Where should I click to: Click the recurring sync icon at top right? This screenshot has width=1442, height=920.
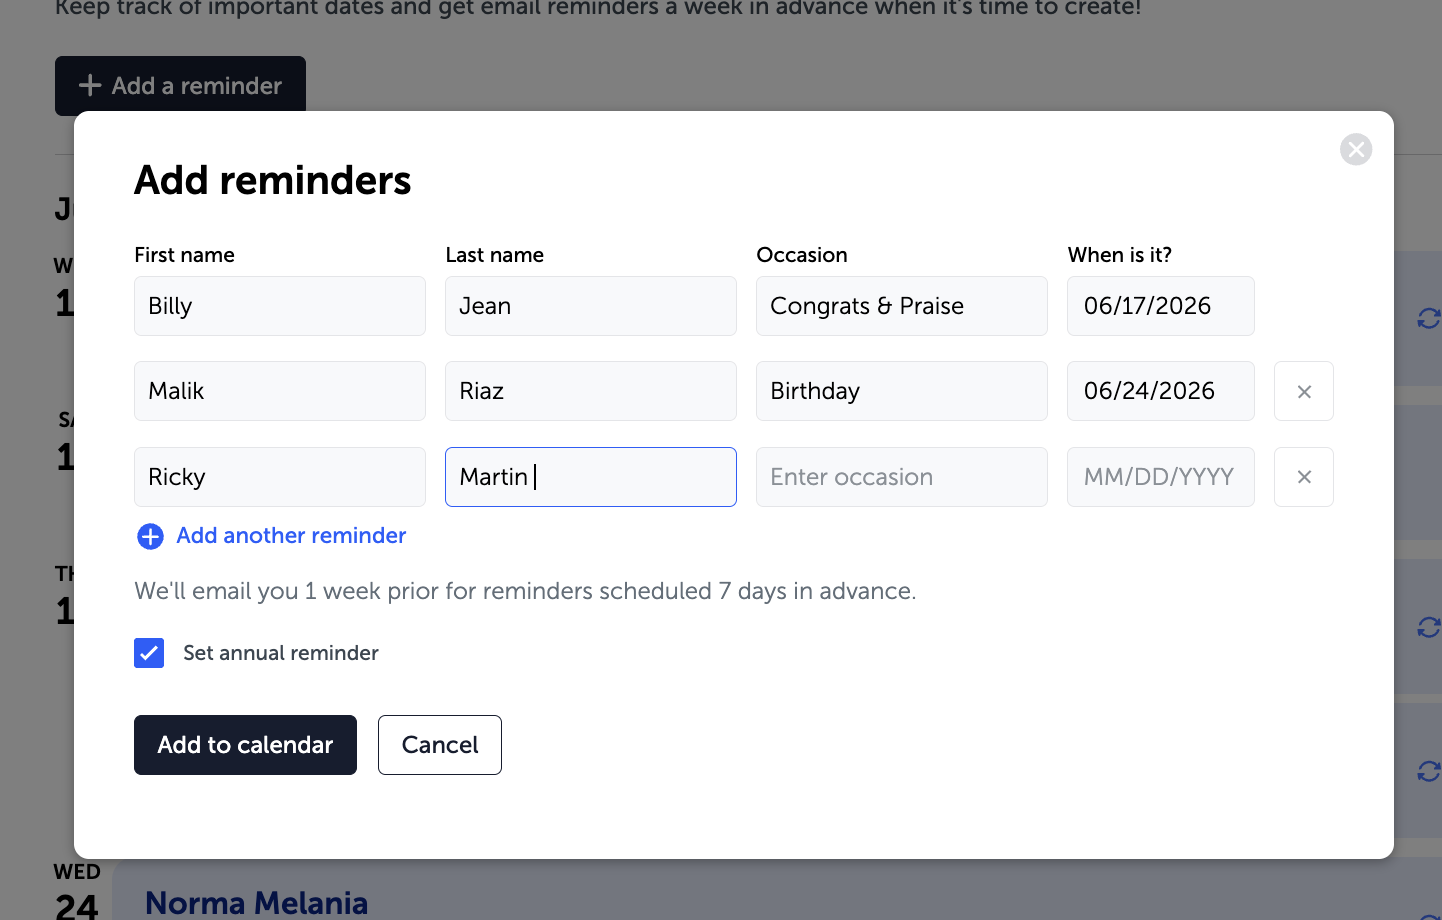coord(1429,318)
